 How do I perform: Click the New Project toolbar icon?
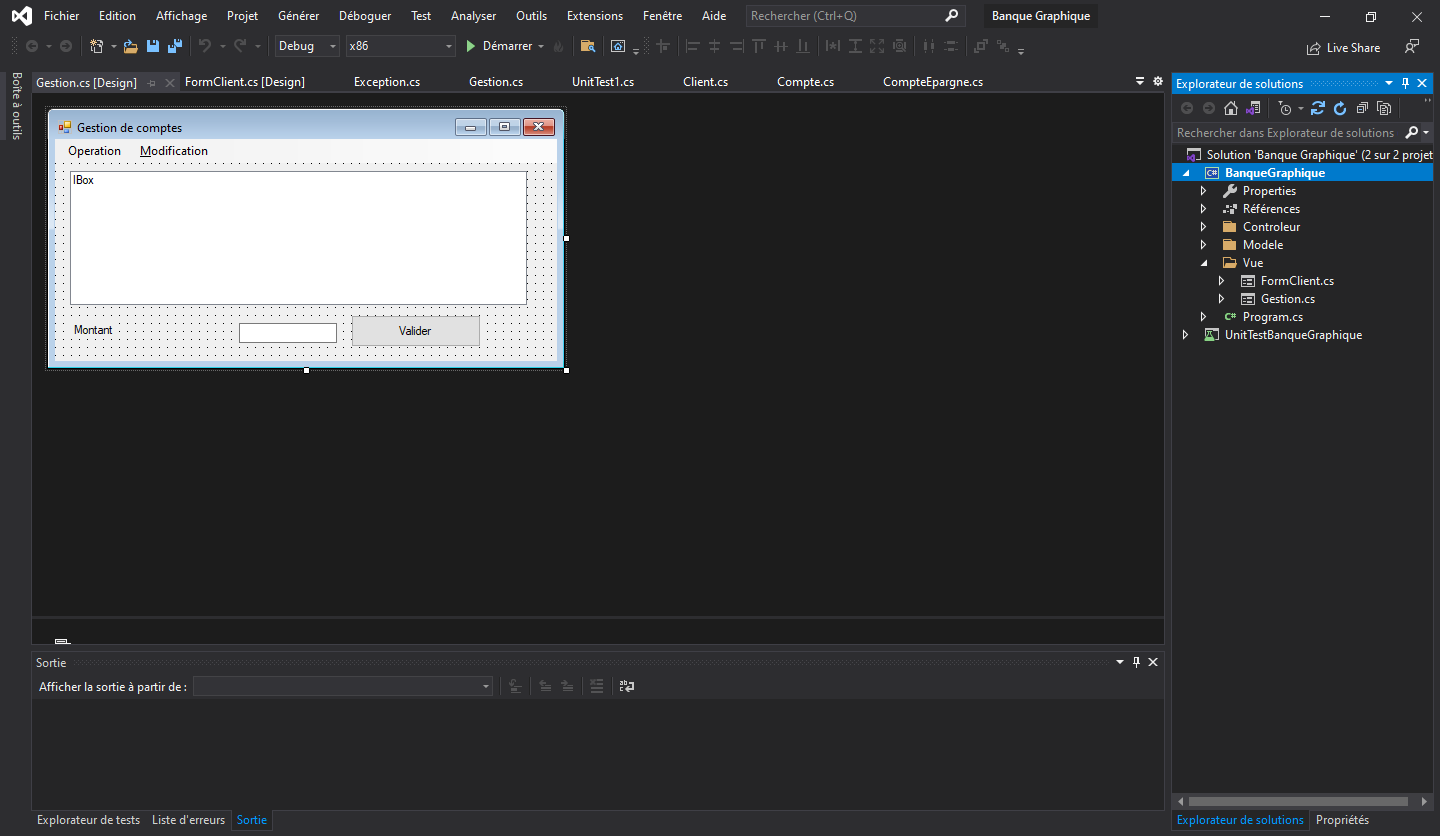coord(96,46)
